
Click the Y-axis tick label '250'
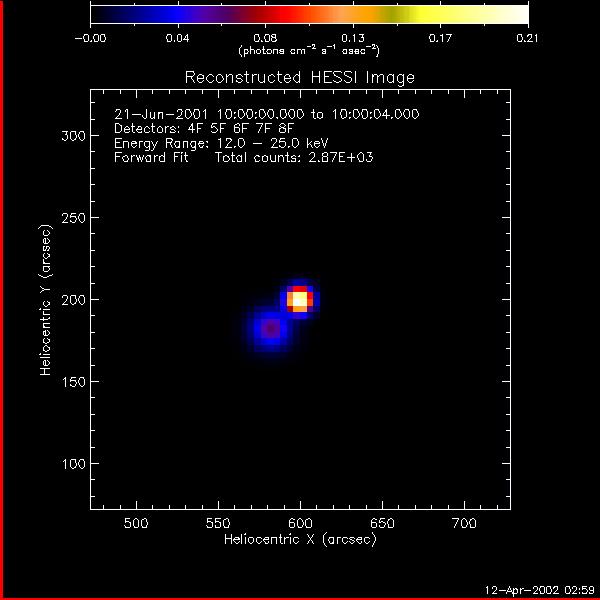[x=73, y=218]
